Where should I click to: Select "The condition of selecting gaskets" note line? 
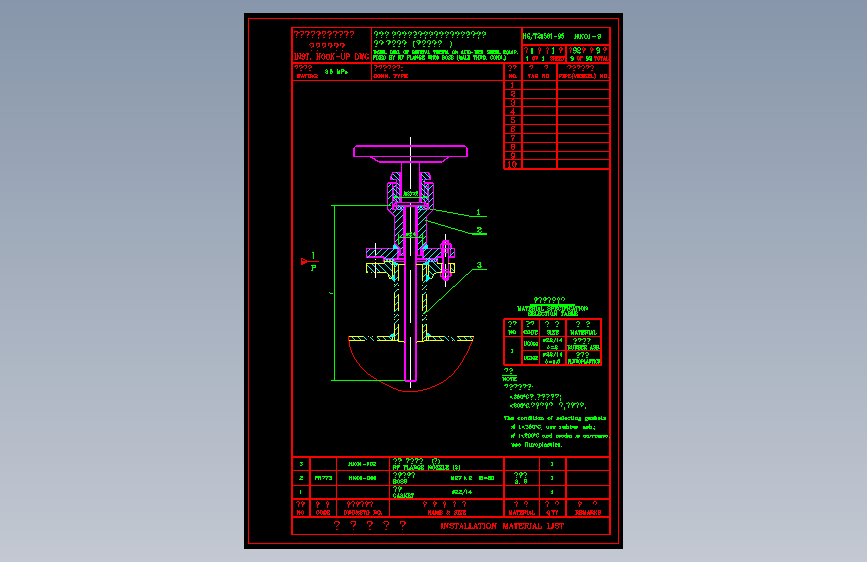(x=555, y=418)
